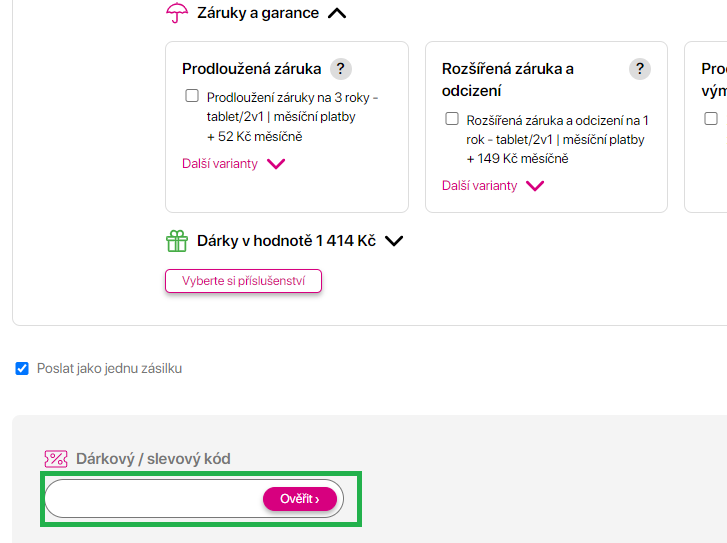Click the Ověřit button
Screen dimensions: 727x543
point(299,499)
